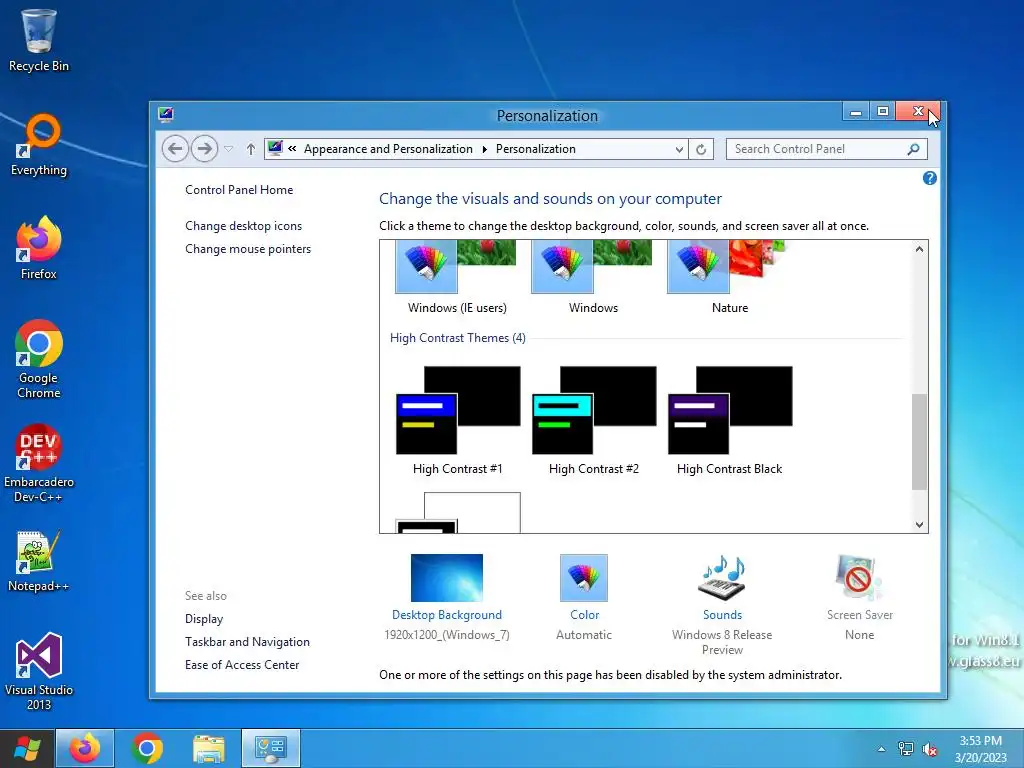Select the Notepad++ desktop shortcut
The image size is (1024, 768).
point(39,562)
